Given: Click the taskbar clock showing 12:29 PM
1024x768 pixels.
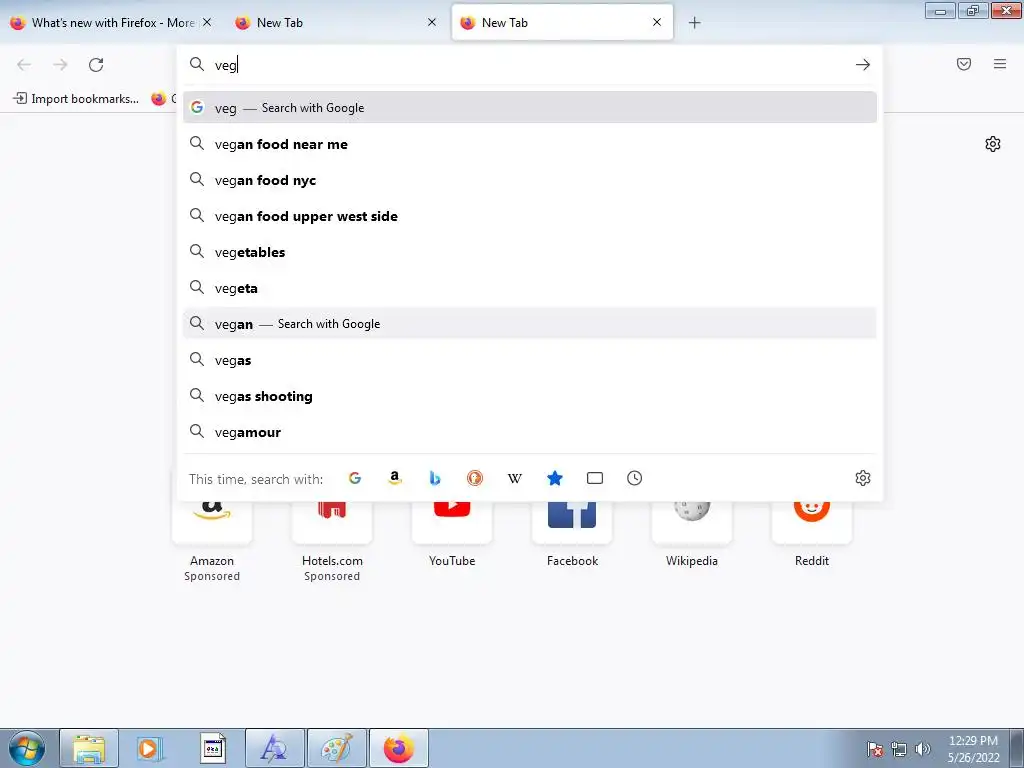Looking at the screenshot, I should pyautogui.click(x=973, y=748).
